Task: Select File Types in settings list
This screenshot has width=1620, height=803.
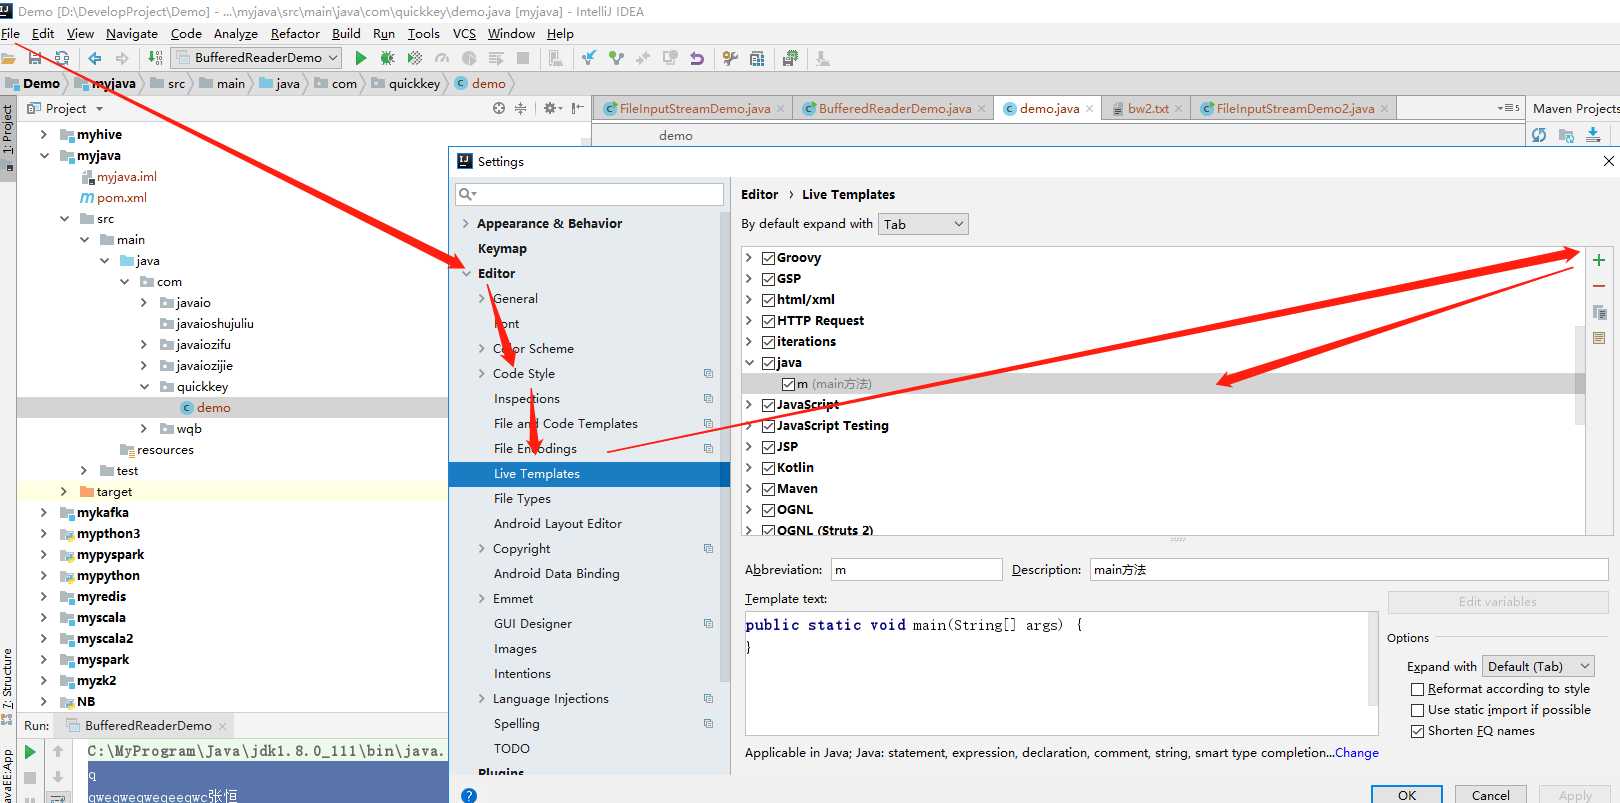Action: [522, 499]
